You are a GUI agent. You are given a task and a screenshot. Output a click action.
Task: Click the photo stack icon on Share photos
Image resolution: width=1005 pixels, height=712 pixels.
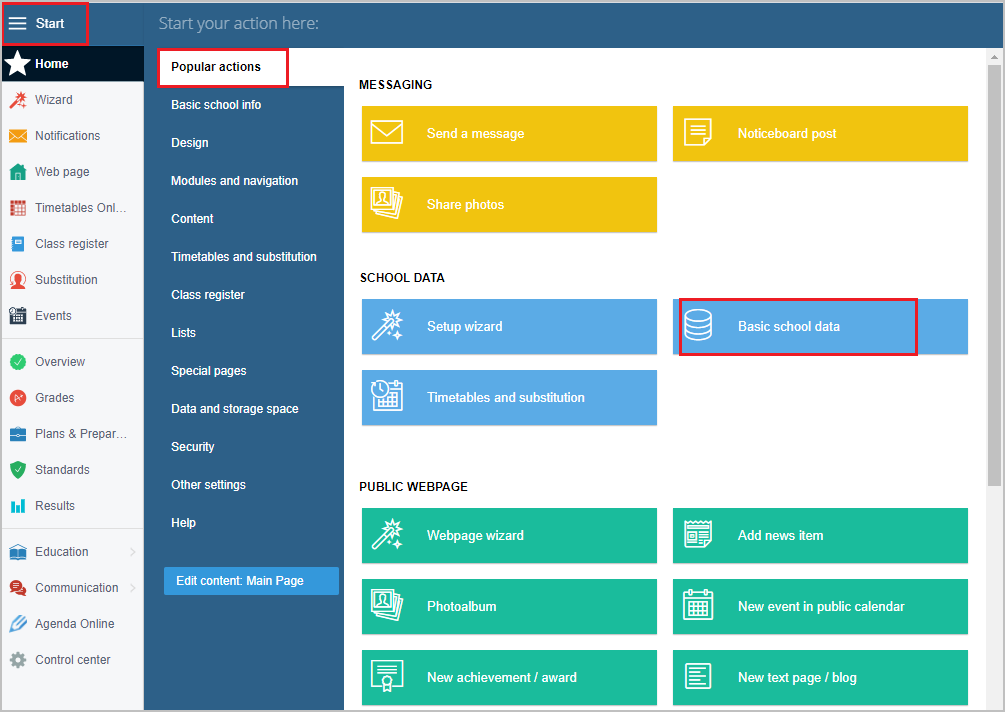tap(387, 203)
